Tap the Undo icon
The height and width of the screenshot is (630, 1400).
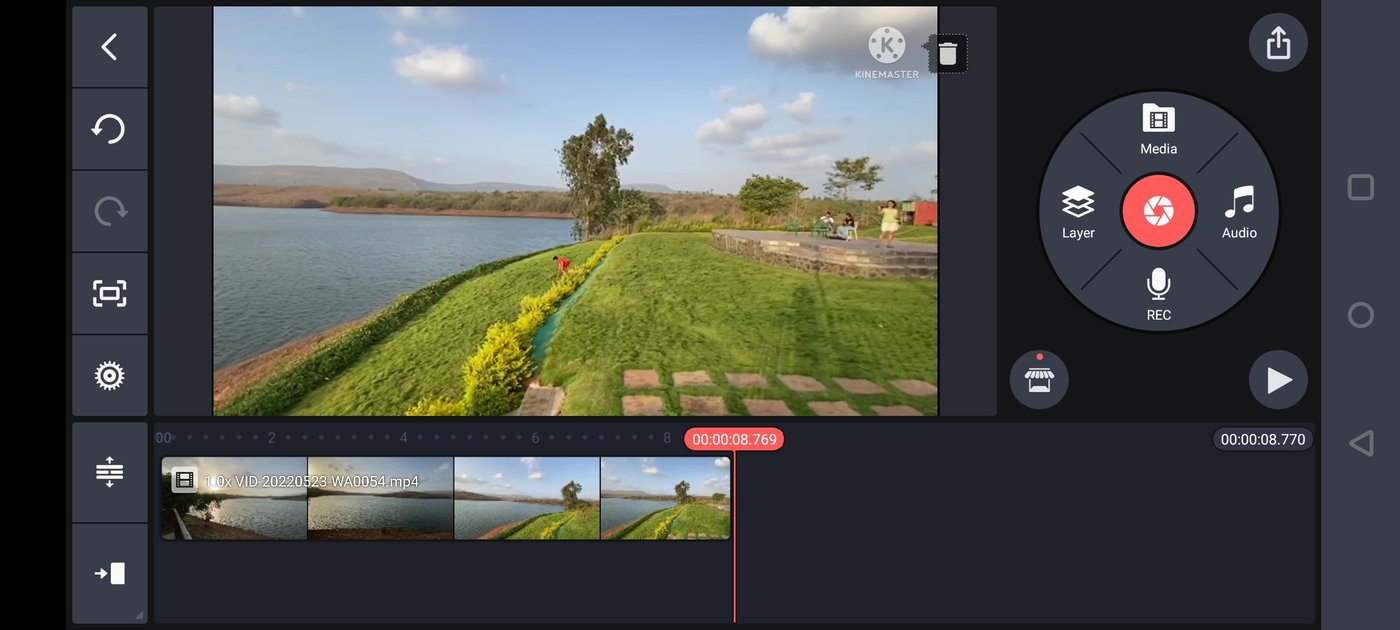(109, 129)
